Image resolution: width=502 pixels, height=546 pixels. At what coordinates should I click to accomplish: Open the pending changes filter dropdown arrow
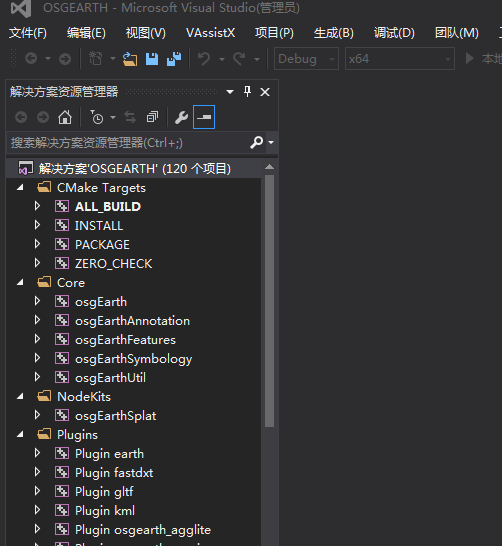click(x=113, y=117)
